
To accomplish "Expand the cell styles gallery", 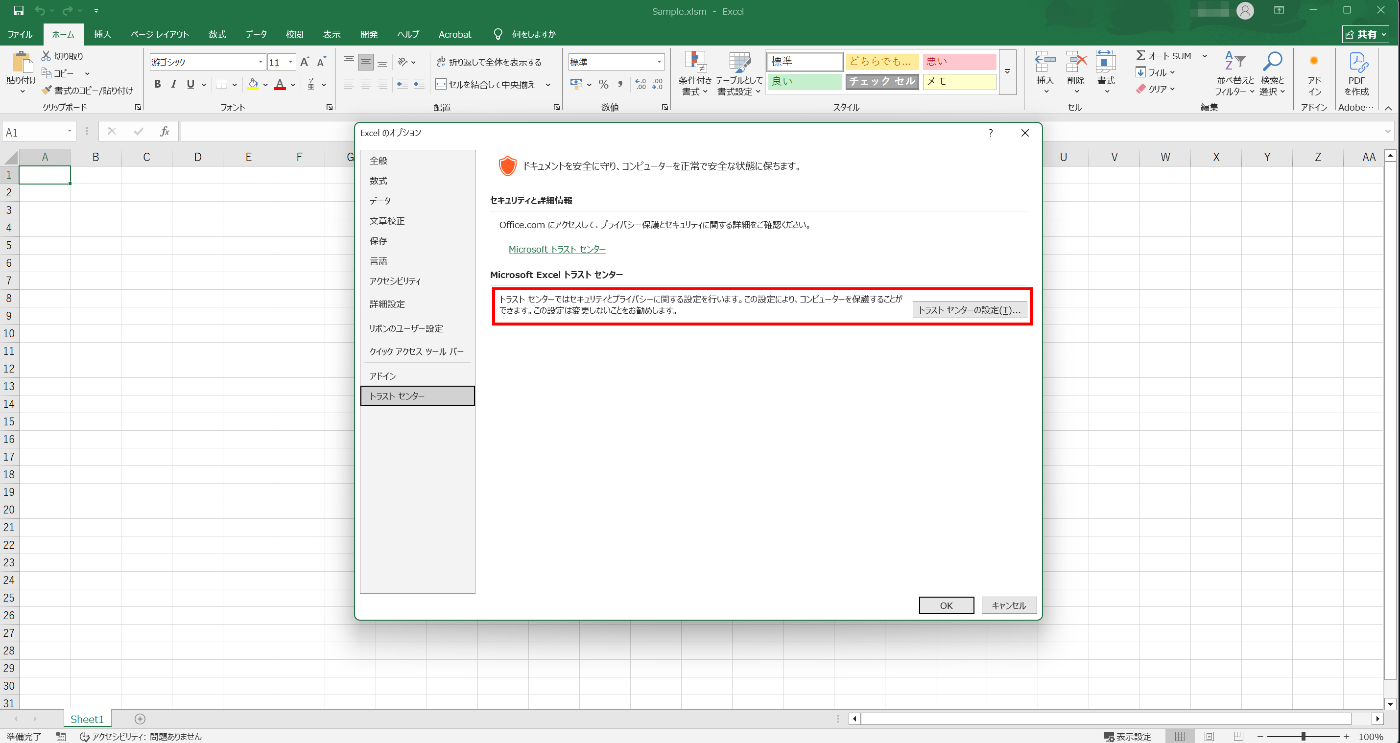I will pyautogui.click(x=1008, y=72).
